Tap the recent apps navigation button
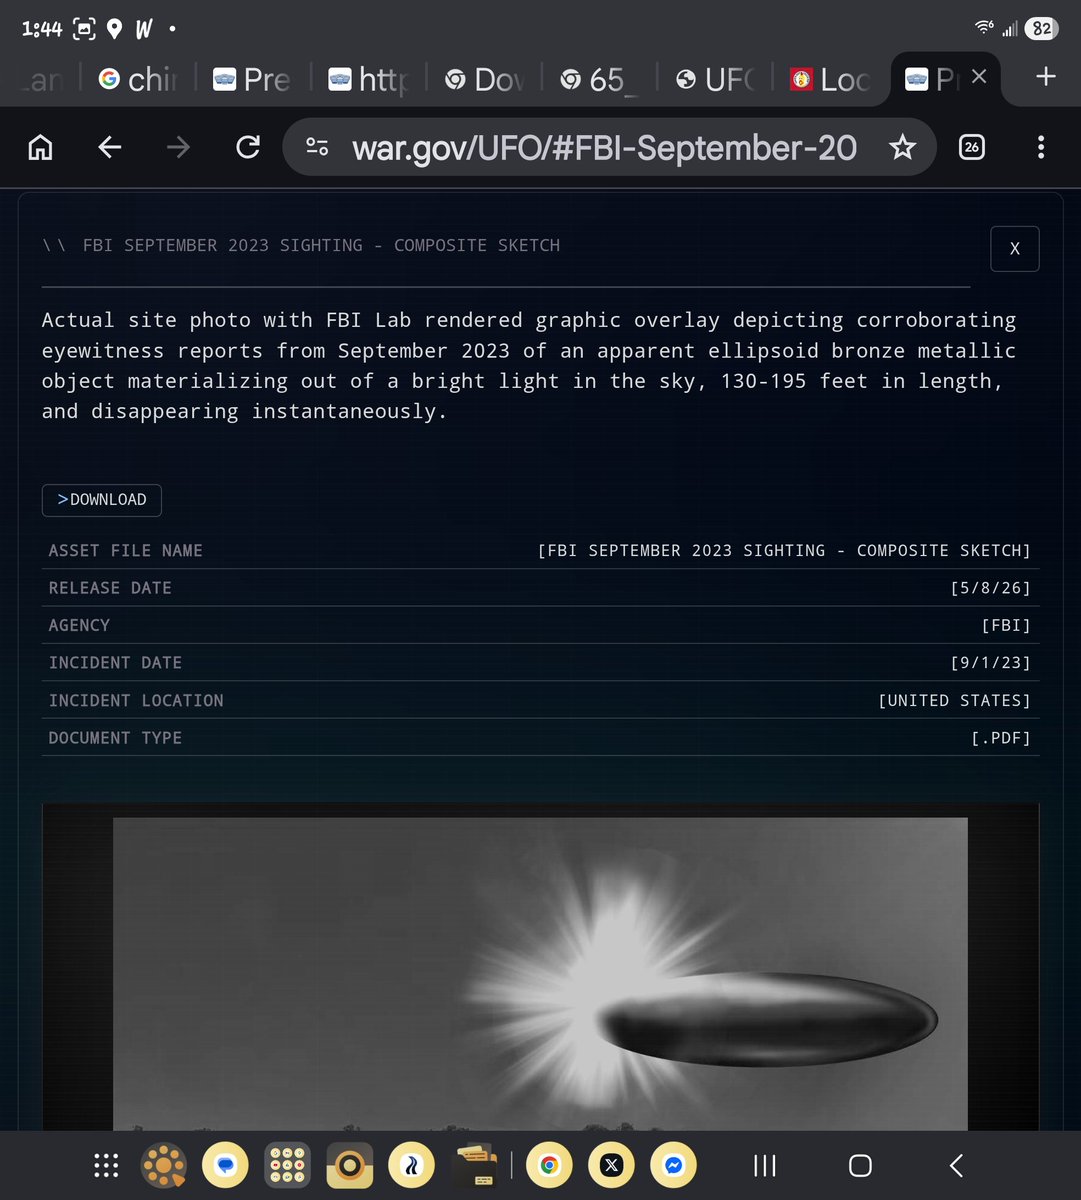The height and width of the screenshot is (1200, 1081). 765,1166
